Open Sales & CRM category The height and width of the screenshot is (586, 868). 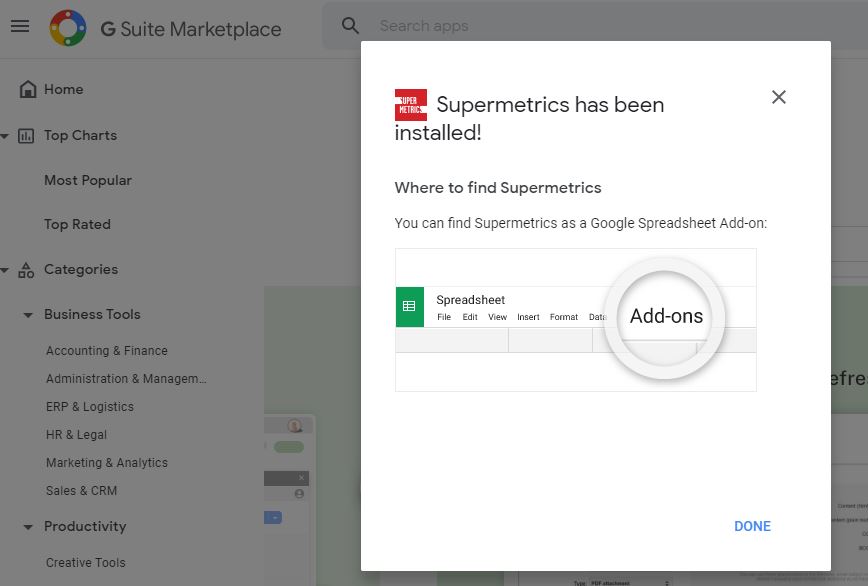point(81,491)
